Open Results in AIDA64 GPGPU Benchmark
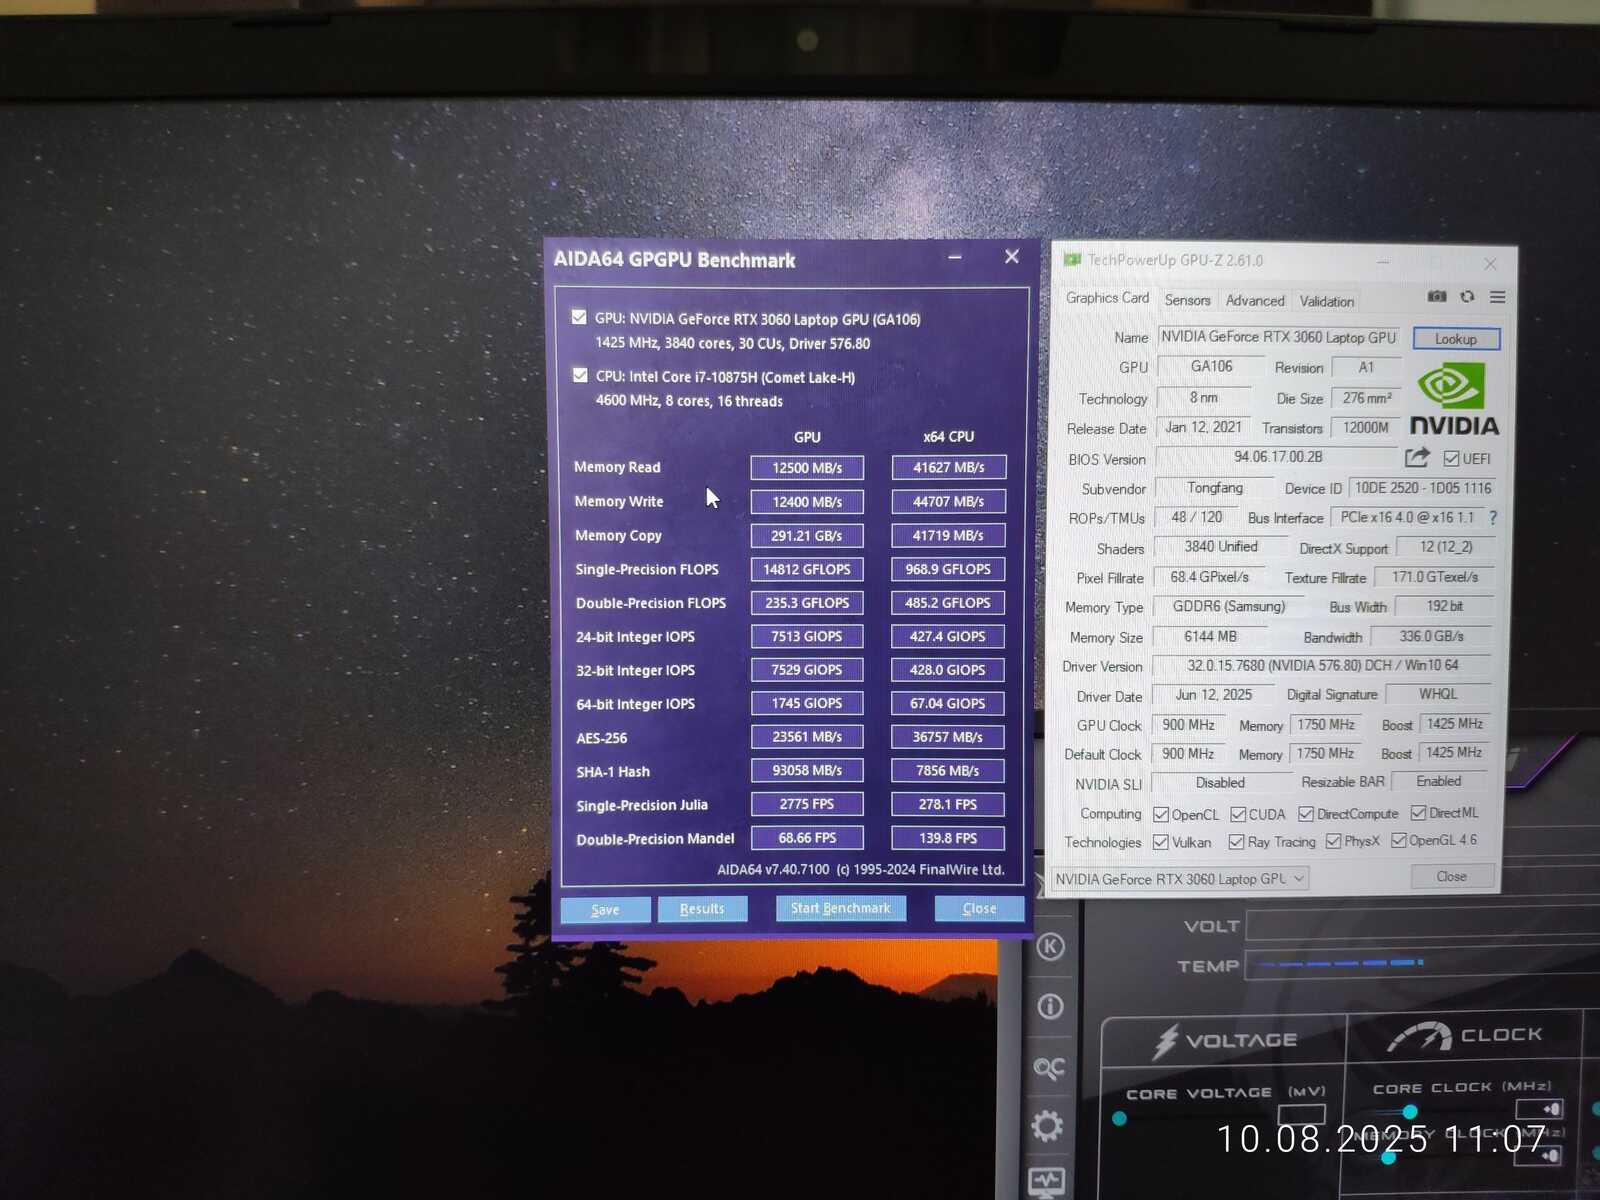This screenshot has width=1600, height=1200. (x=702, y=908)
